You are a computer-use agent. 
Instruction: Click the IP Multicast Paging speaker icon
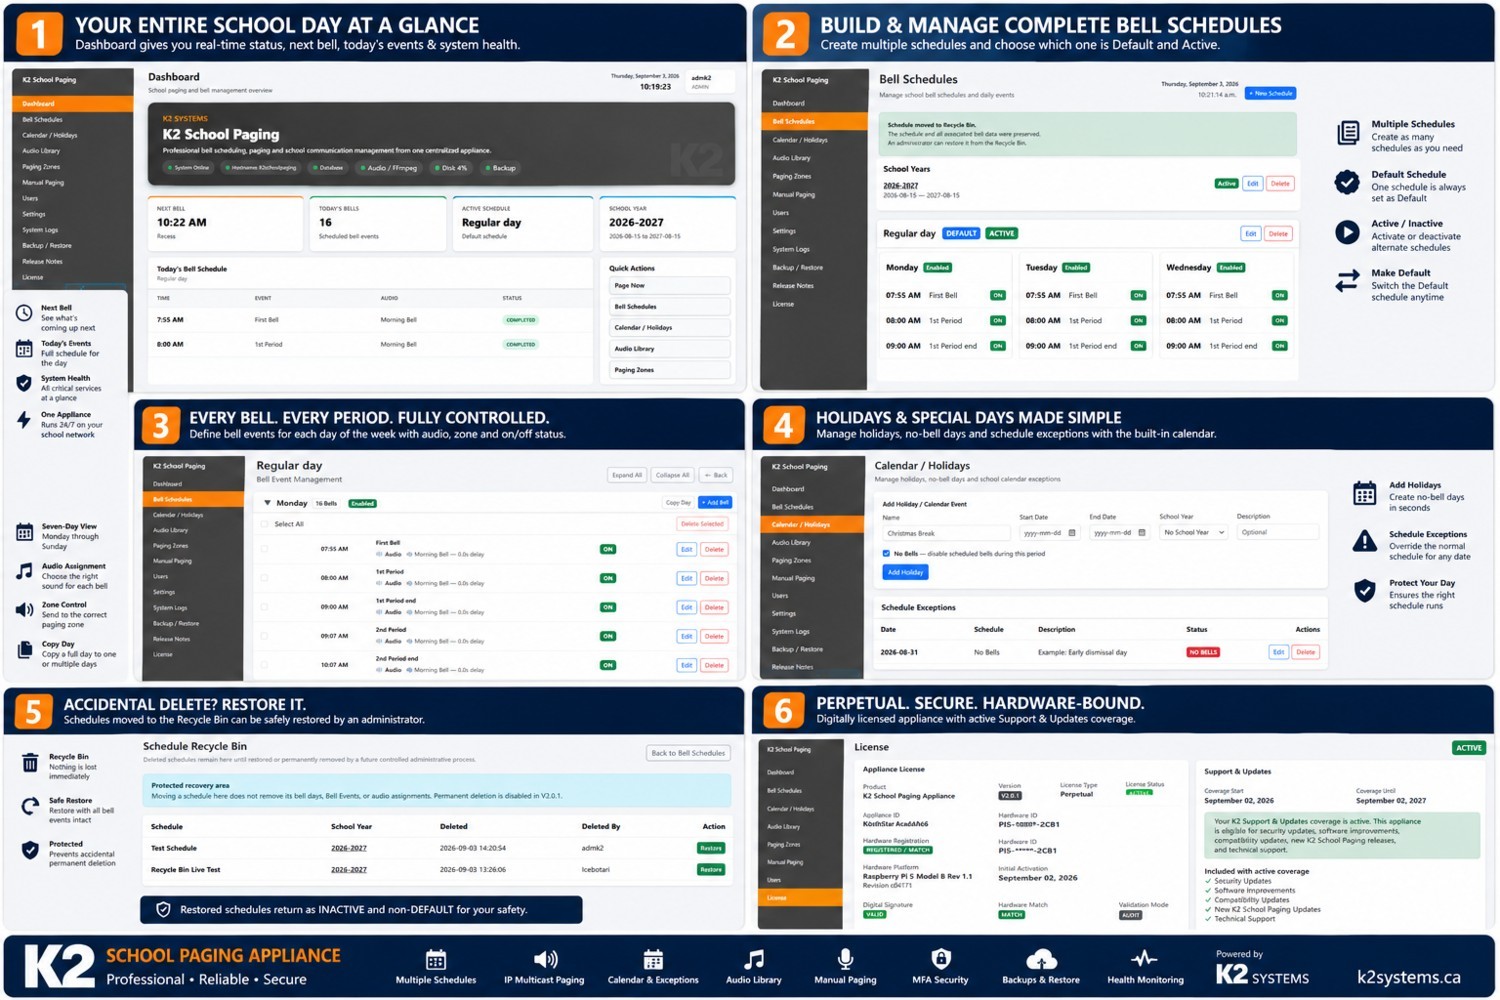pos(545,960)
